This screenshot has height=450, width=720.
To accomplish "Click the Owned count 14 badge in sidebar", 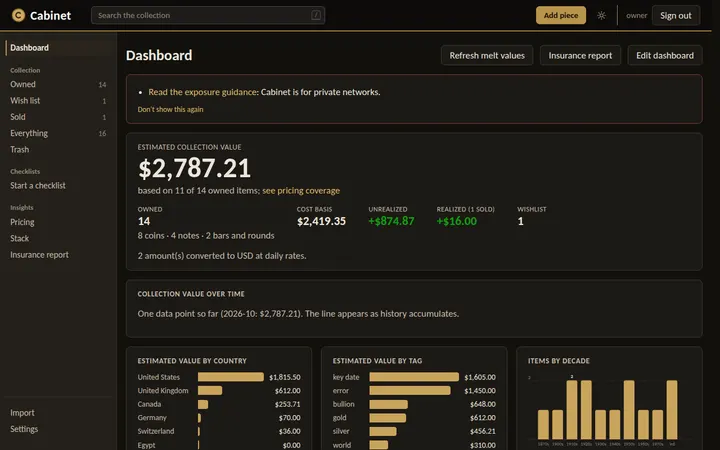I will click(x=102, y=84).
